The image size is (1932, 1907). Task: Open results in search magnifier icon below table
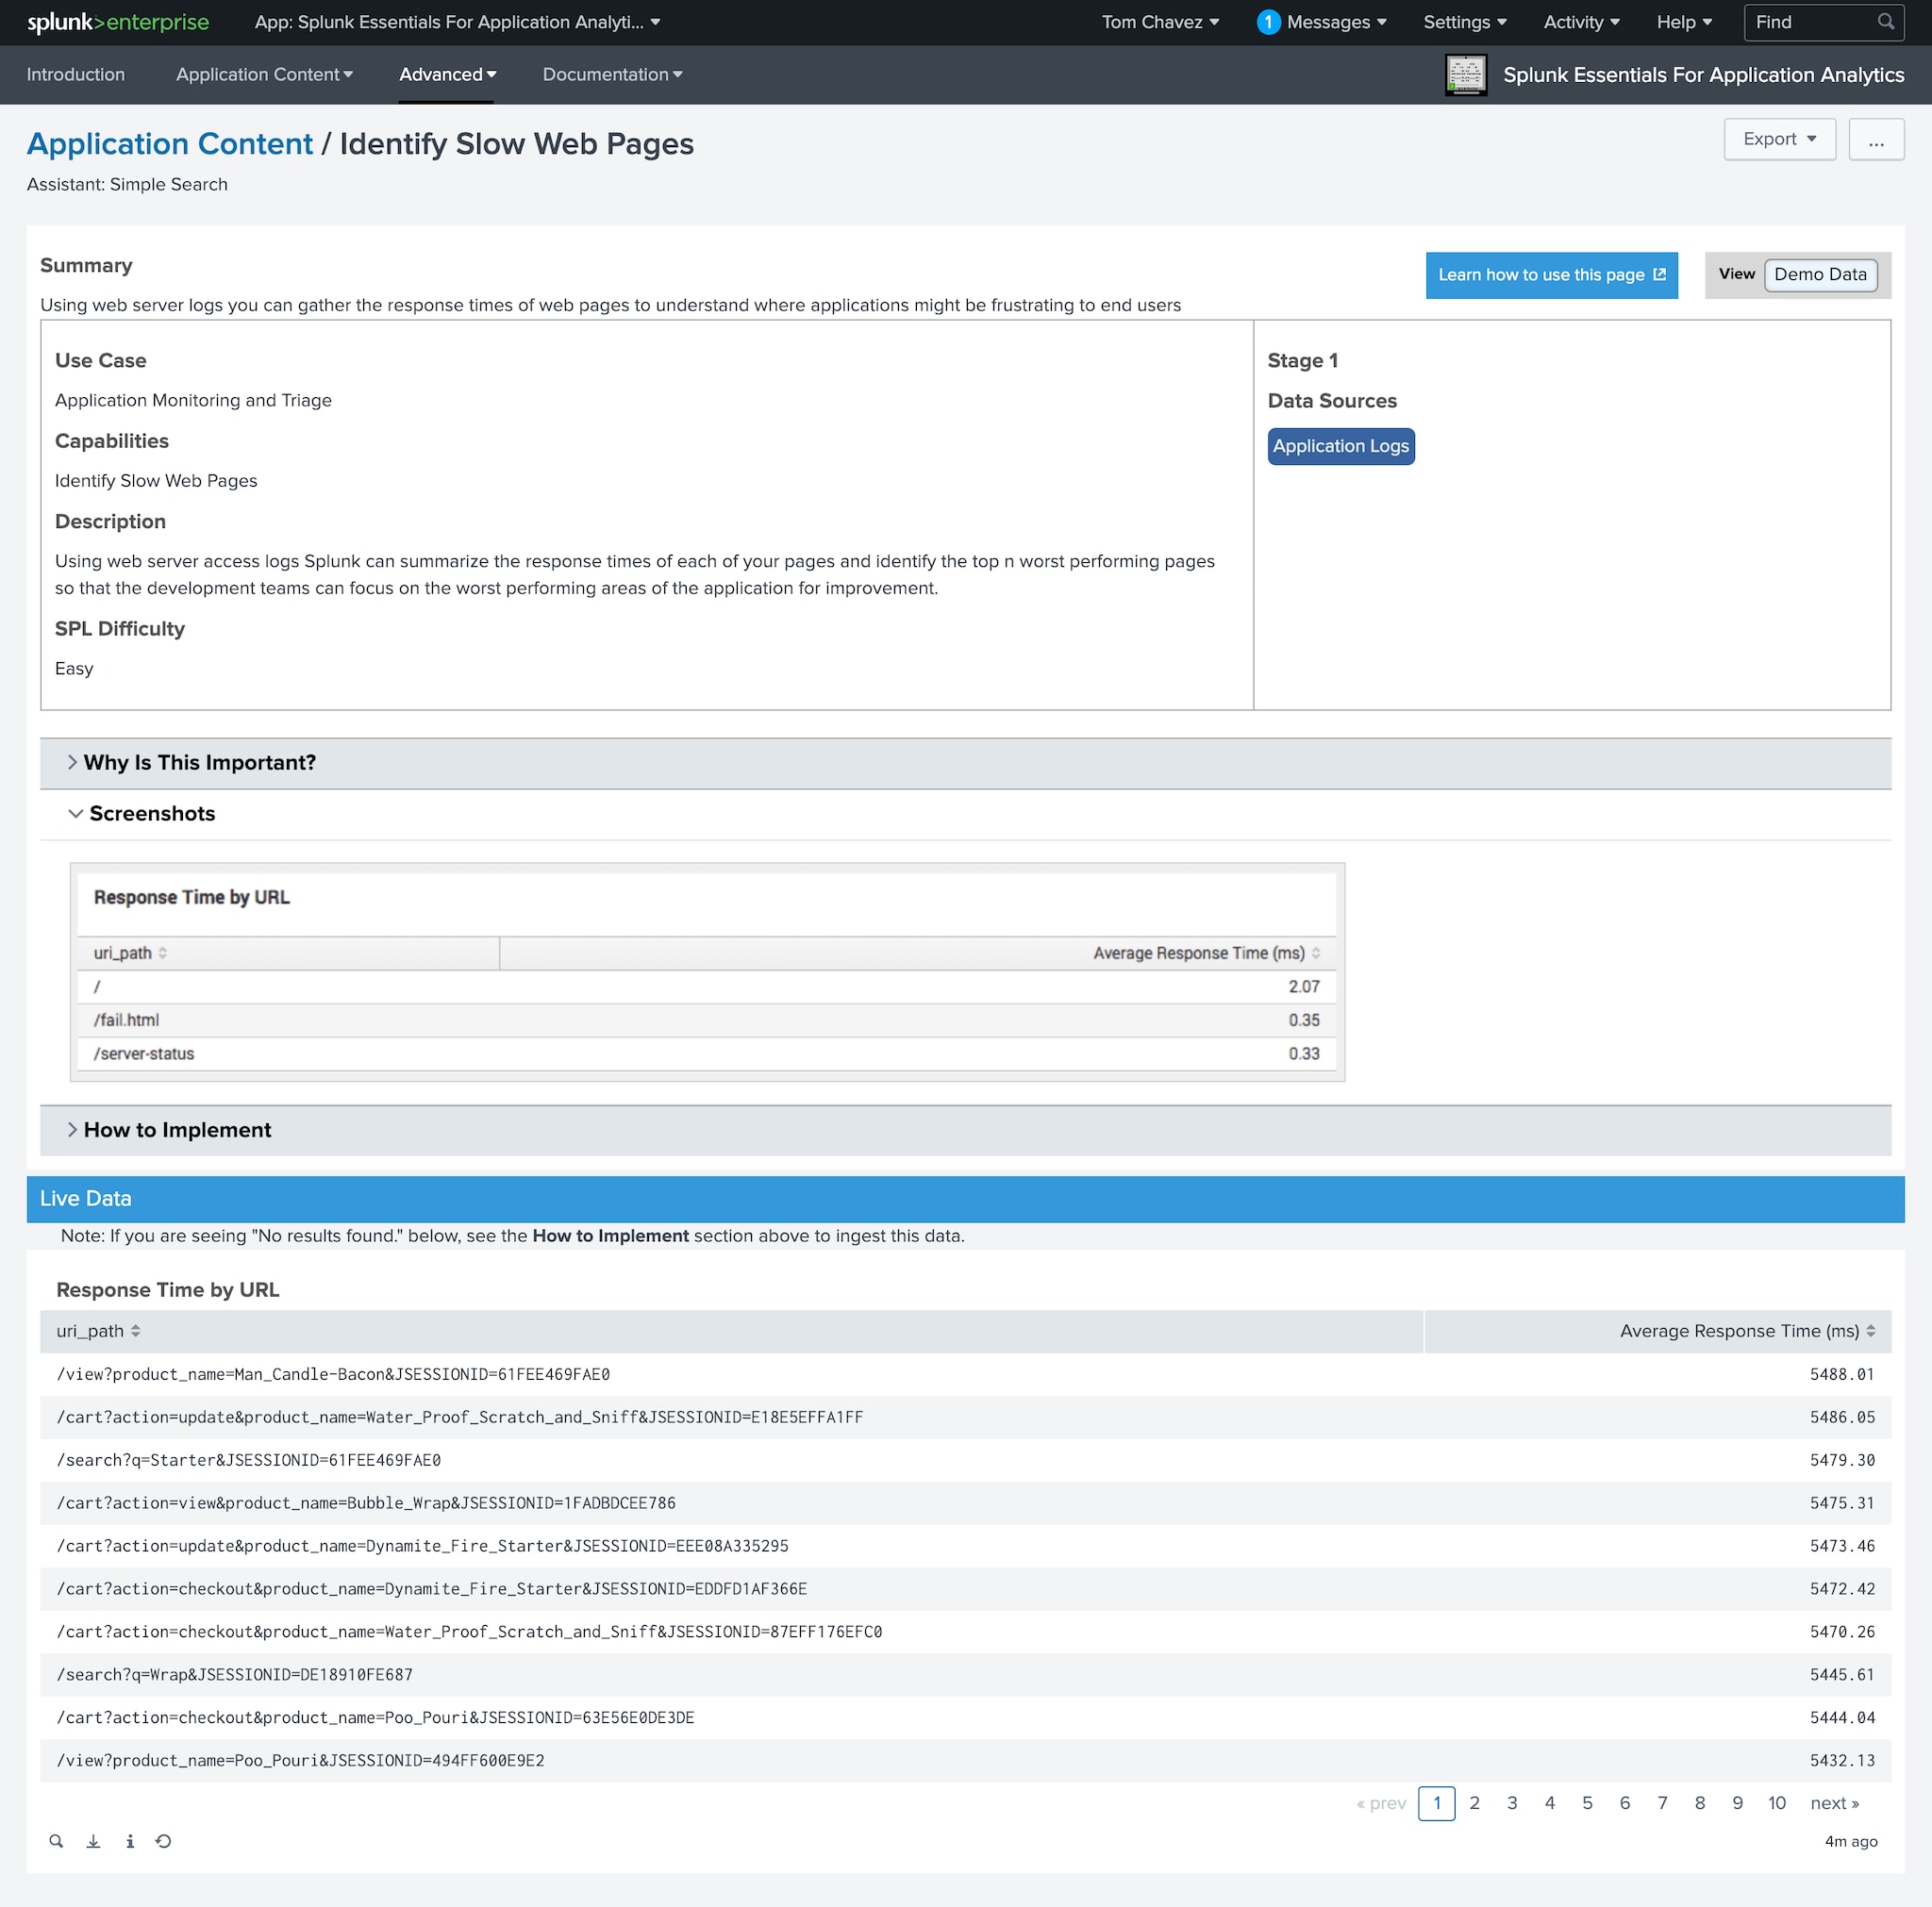(x=56, y=1841)
